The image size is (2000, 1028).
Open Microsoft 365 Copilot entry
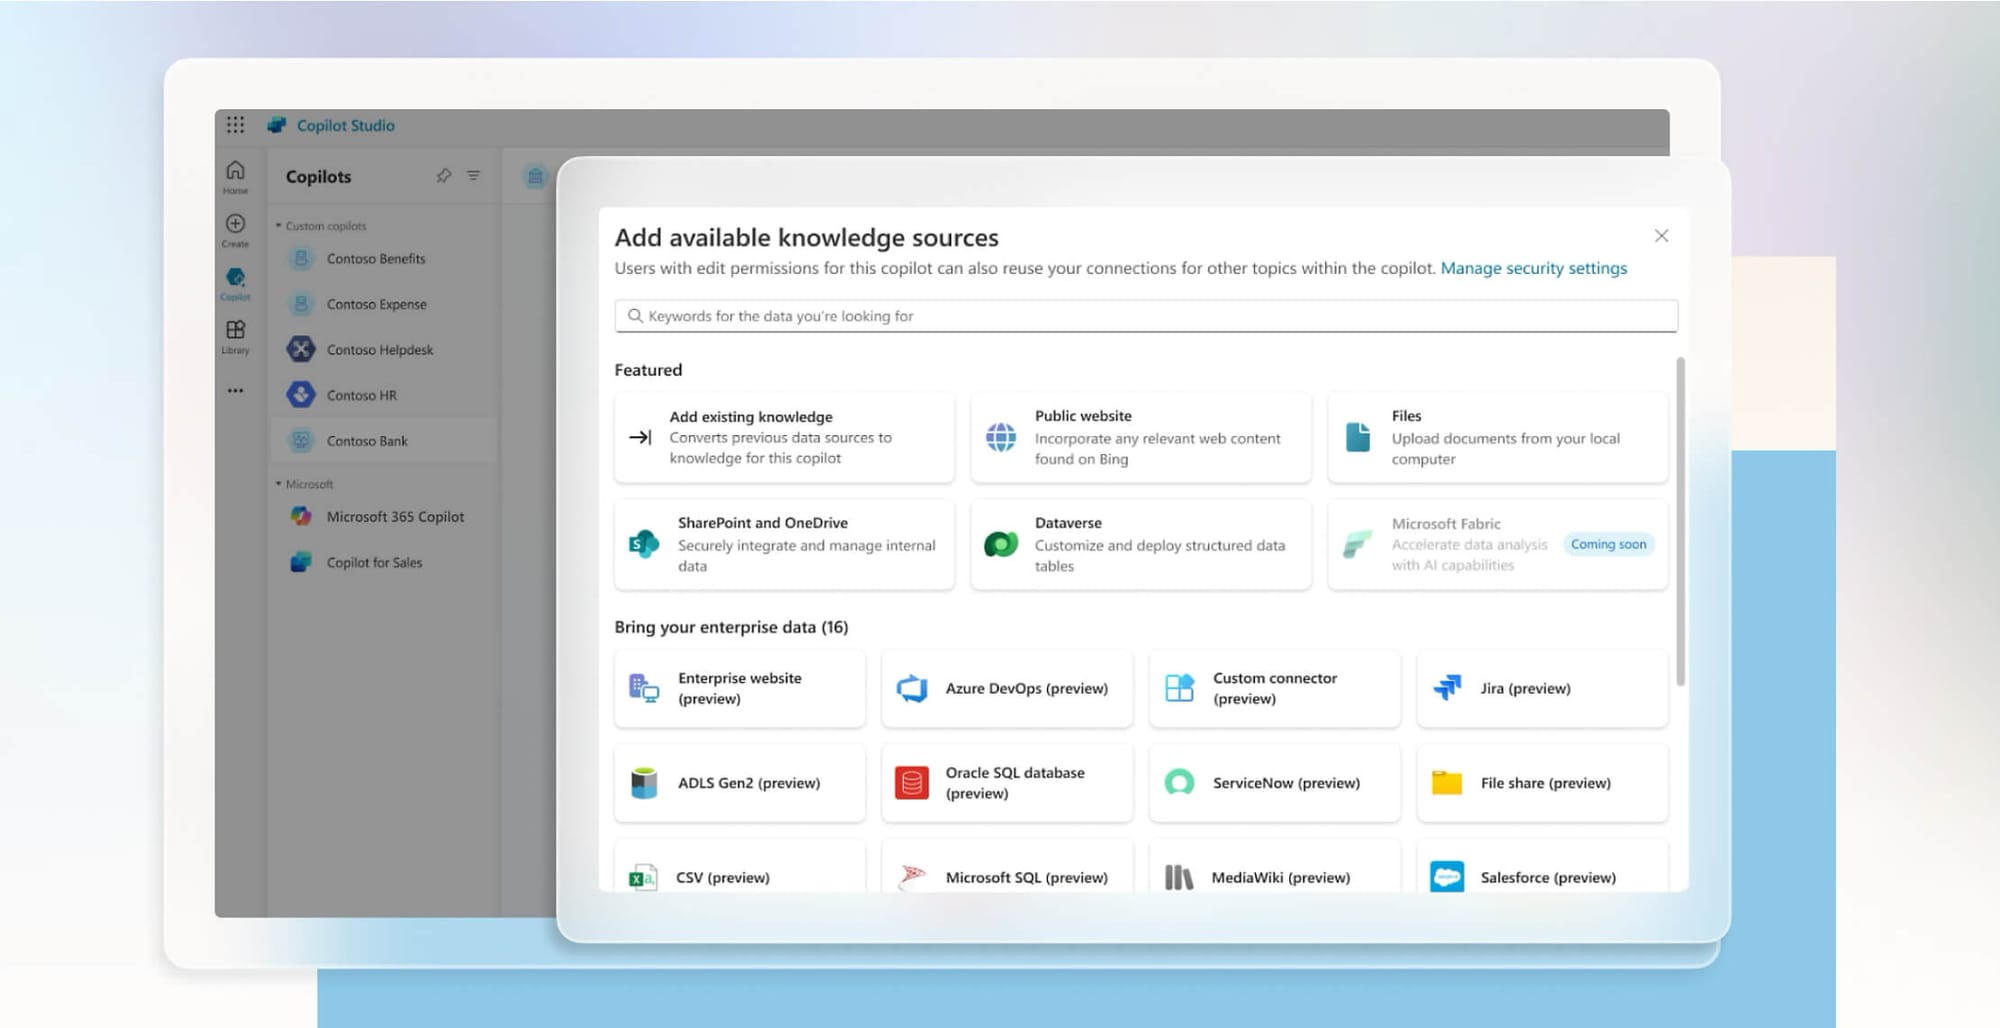394,516
